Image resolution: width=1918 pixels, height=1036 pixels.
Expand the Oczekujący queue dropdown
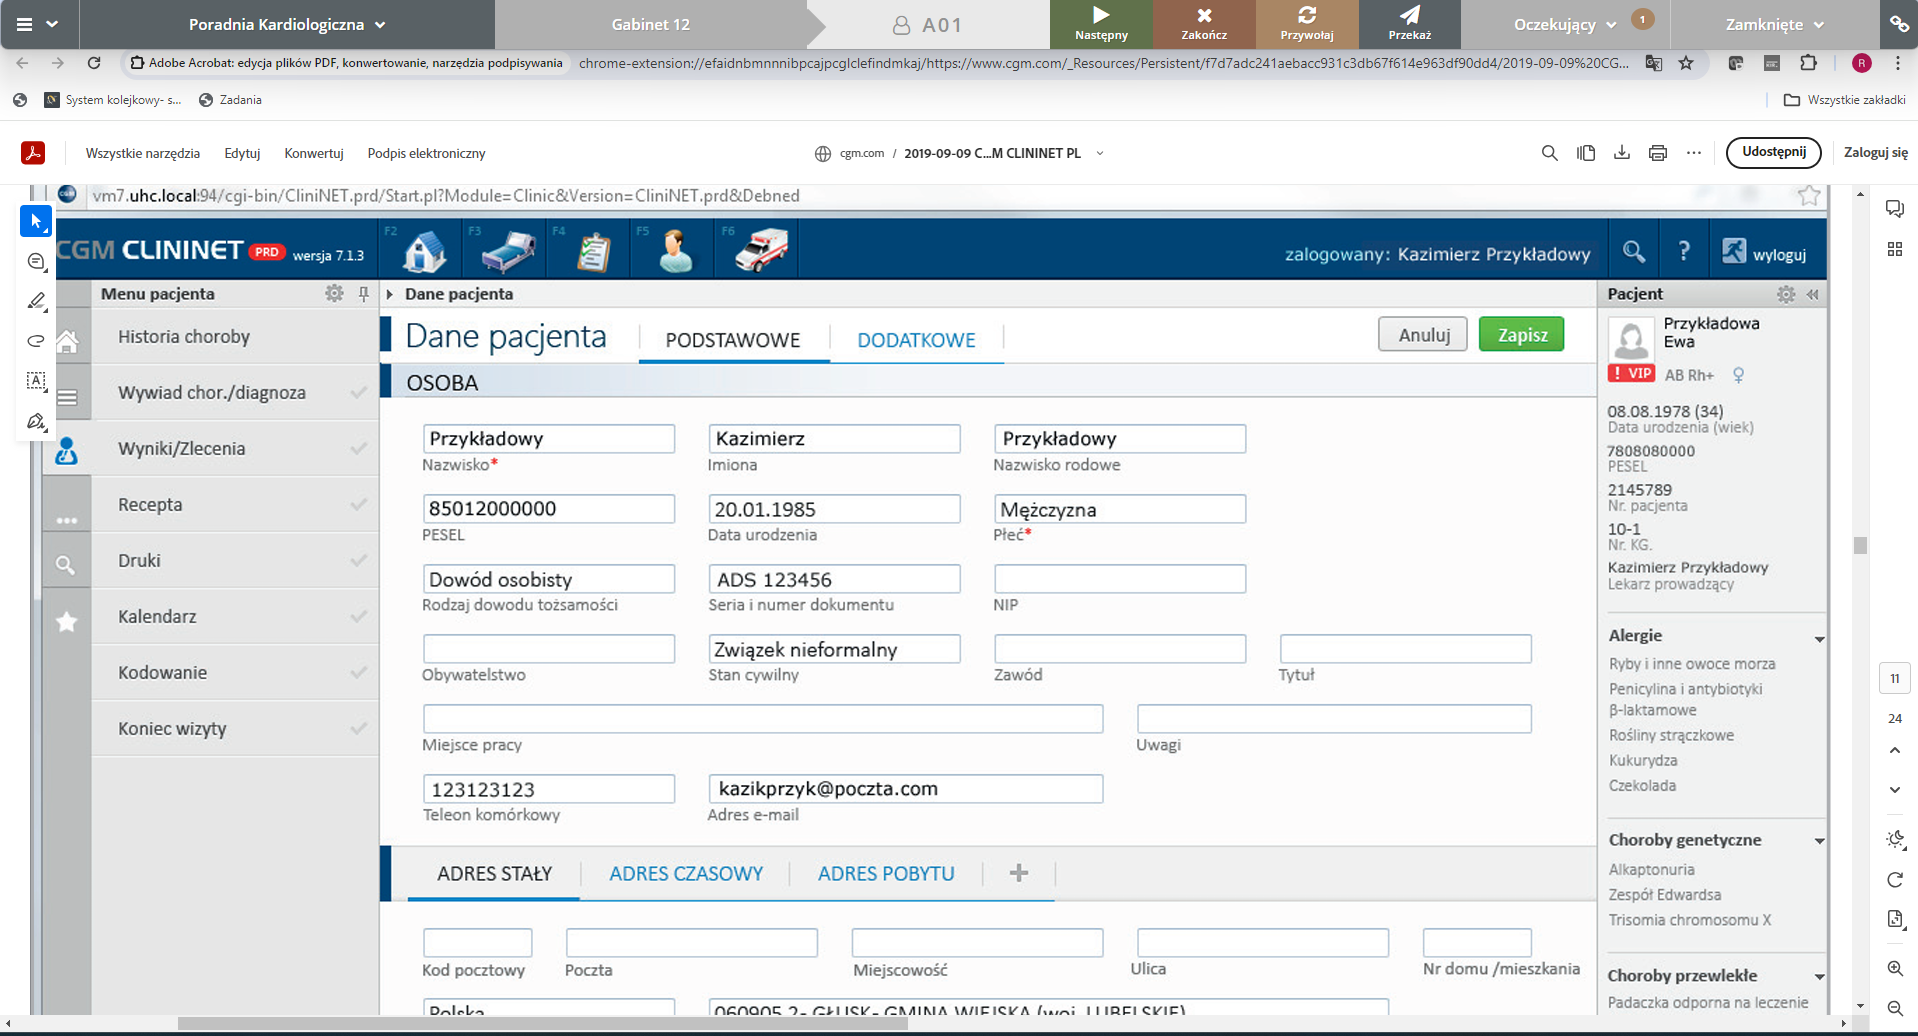tap(1565, 24)
